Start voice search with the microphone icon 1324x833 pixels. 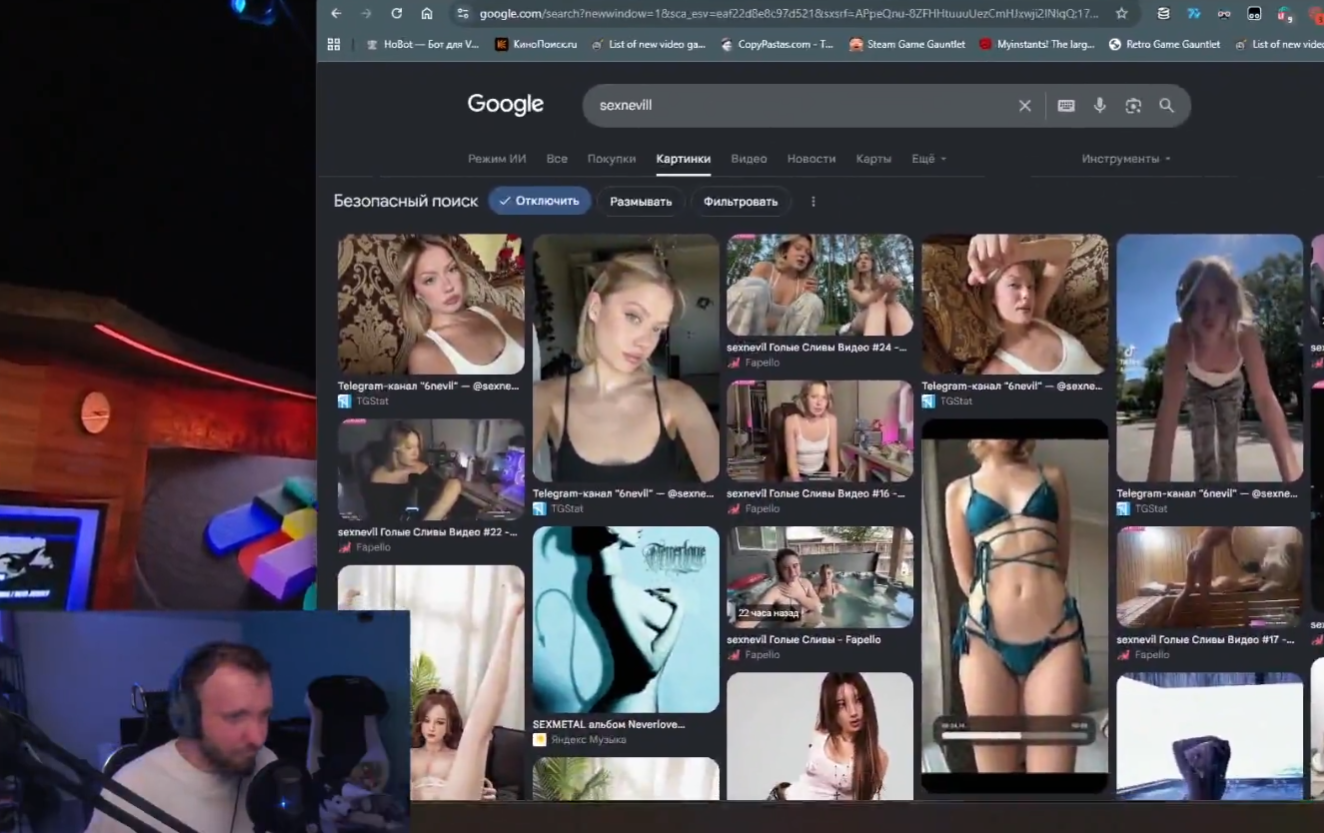[1100, 105]
